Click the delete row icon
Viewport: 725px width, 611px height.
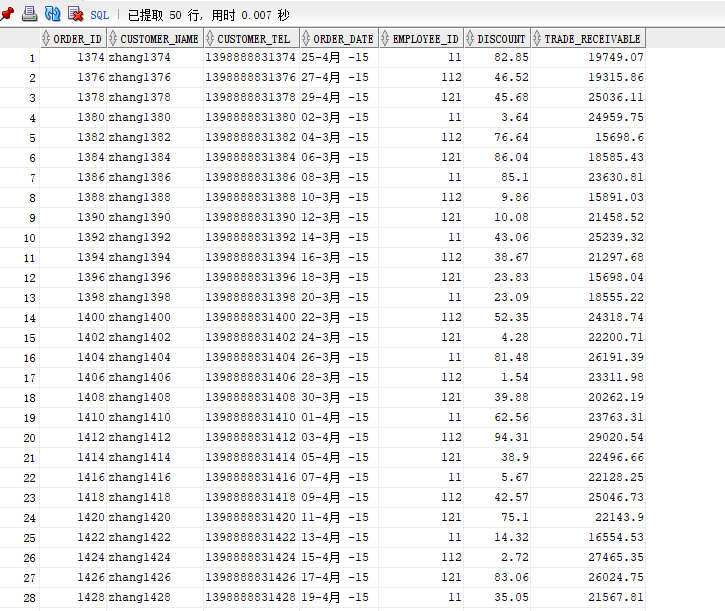pos(75,14)
